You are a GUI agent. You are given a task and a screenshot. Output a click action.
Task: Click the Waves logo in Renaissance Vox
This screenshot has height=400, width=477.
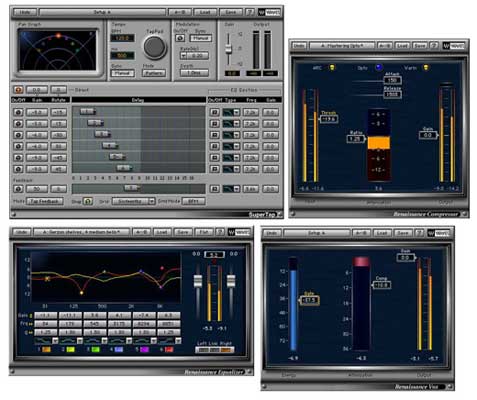[x=439, y=233]
